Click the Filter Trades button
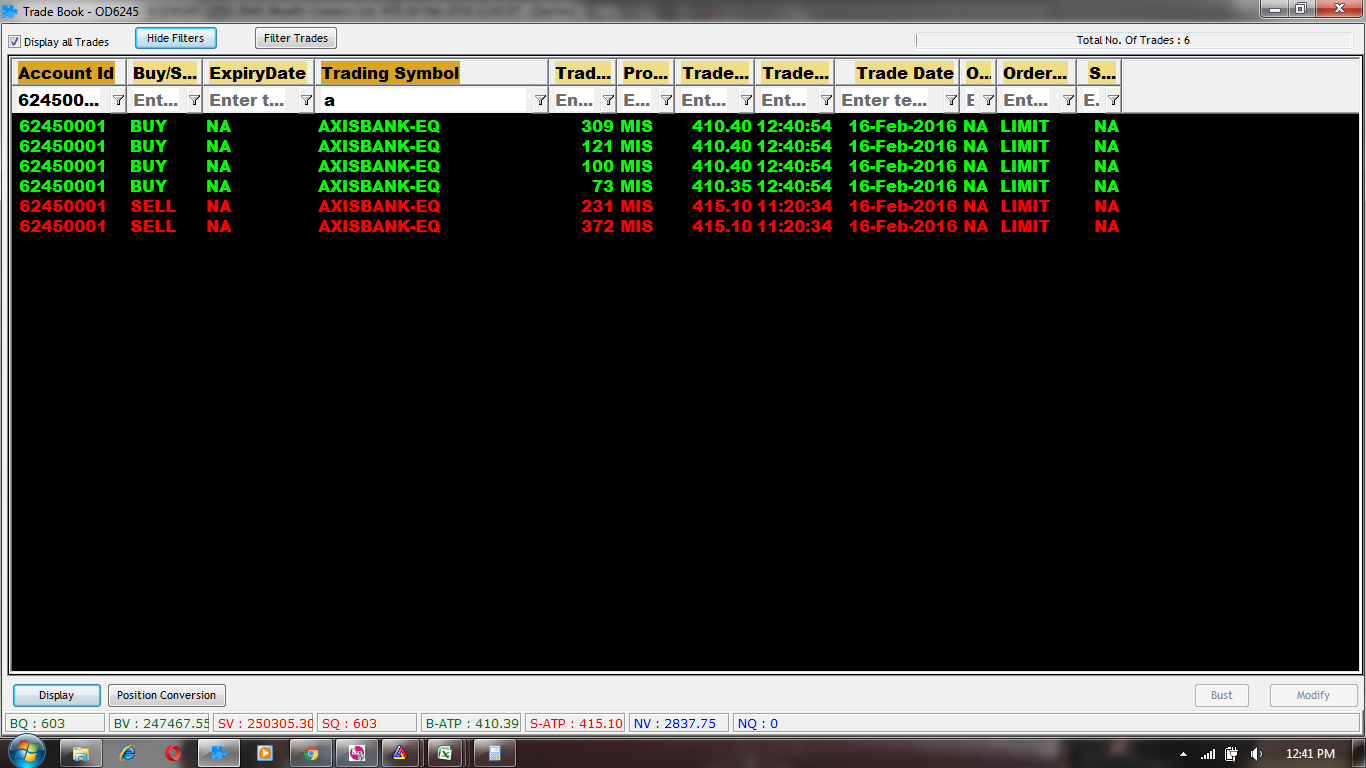This screenshot has width=1366, height=768. (x=296, y=38)
